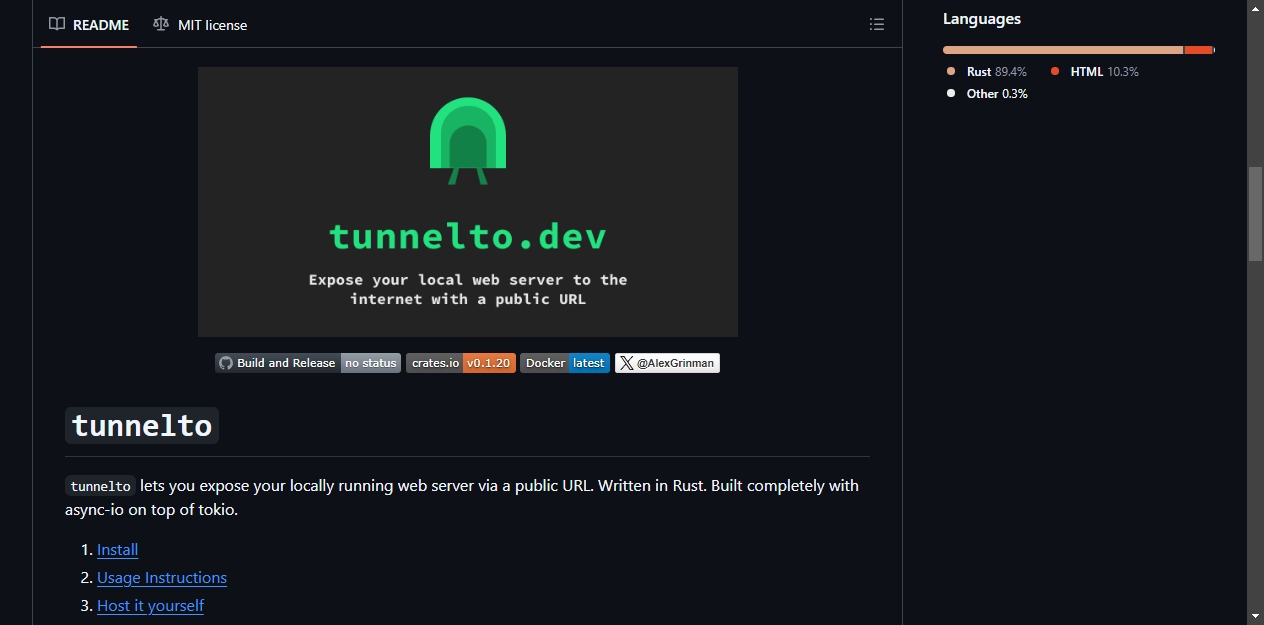Image resolution: width=1264 pixels, height=625 pixels.
Task: Open the Build and Release status badge
Action: pyautogui.click(x=308, y=363)
